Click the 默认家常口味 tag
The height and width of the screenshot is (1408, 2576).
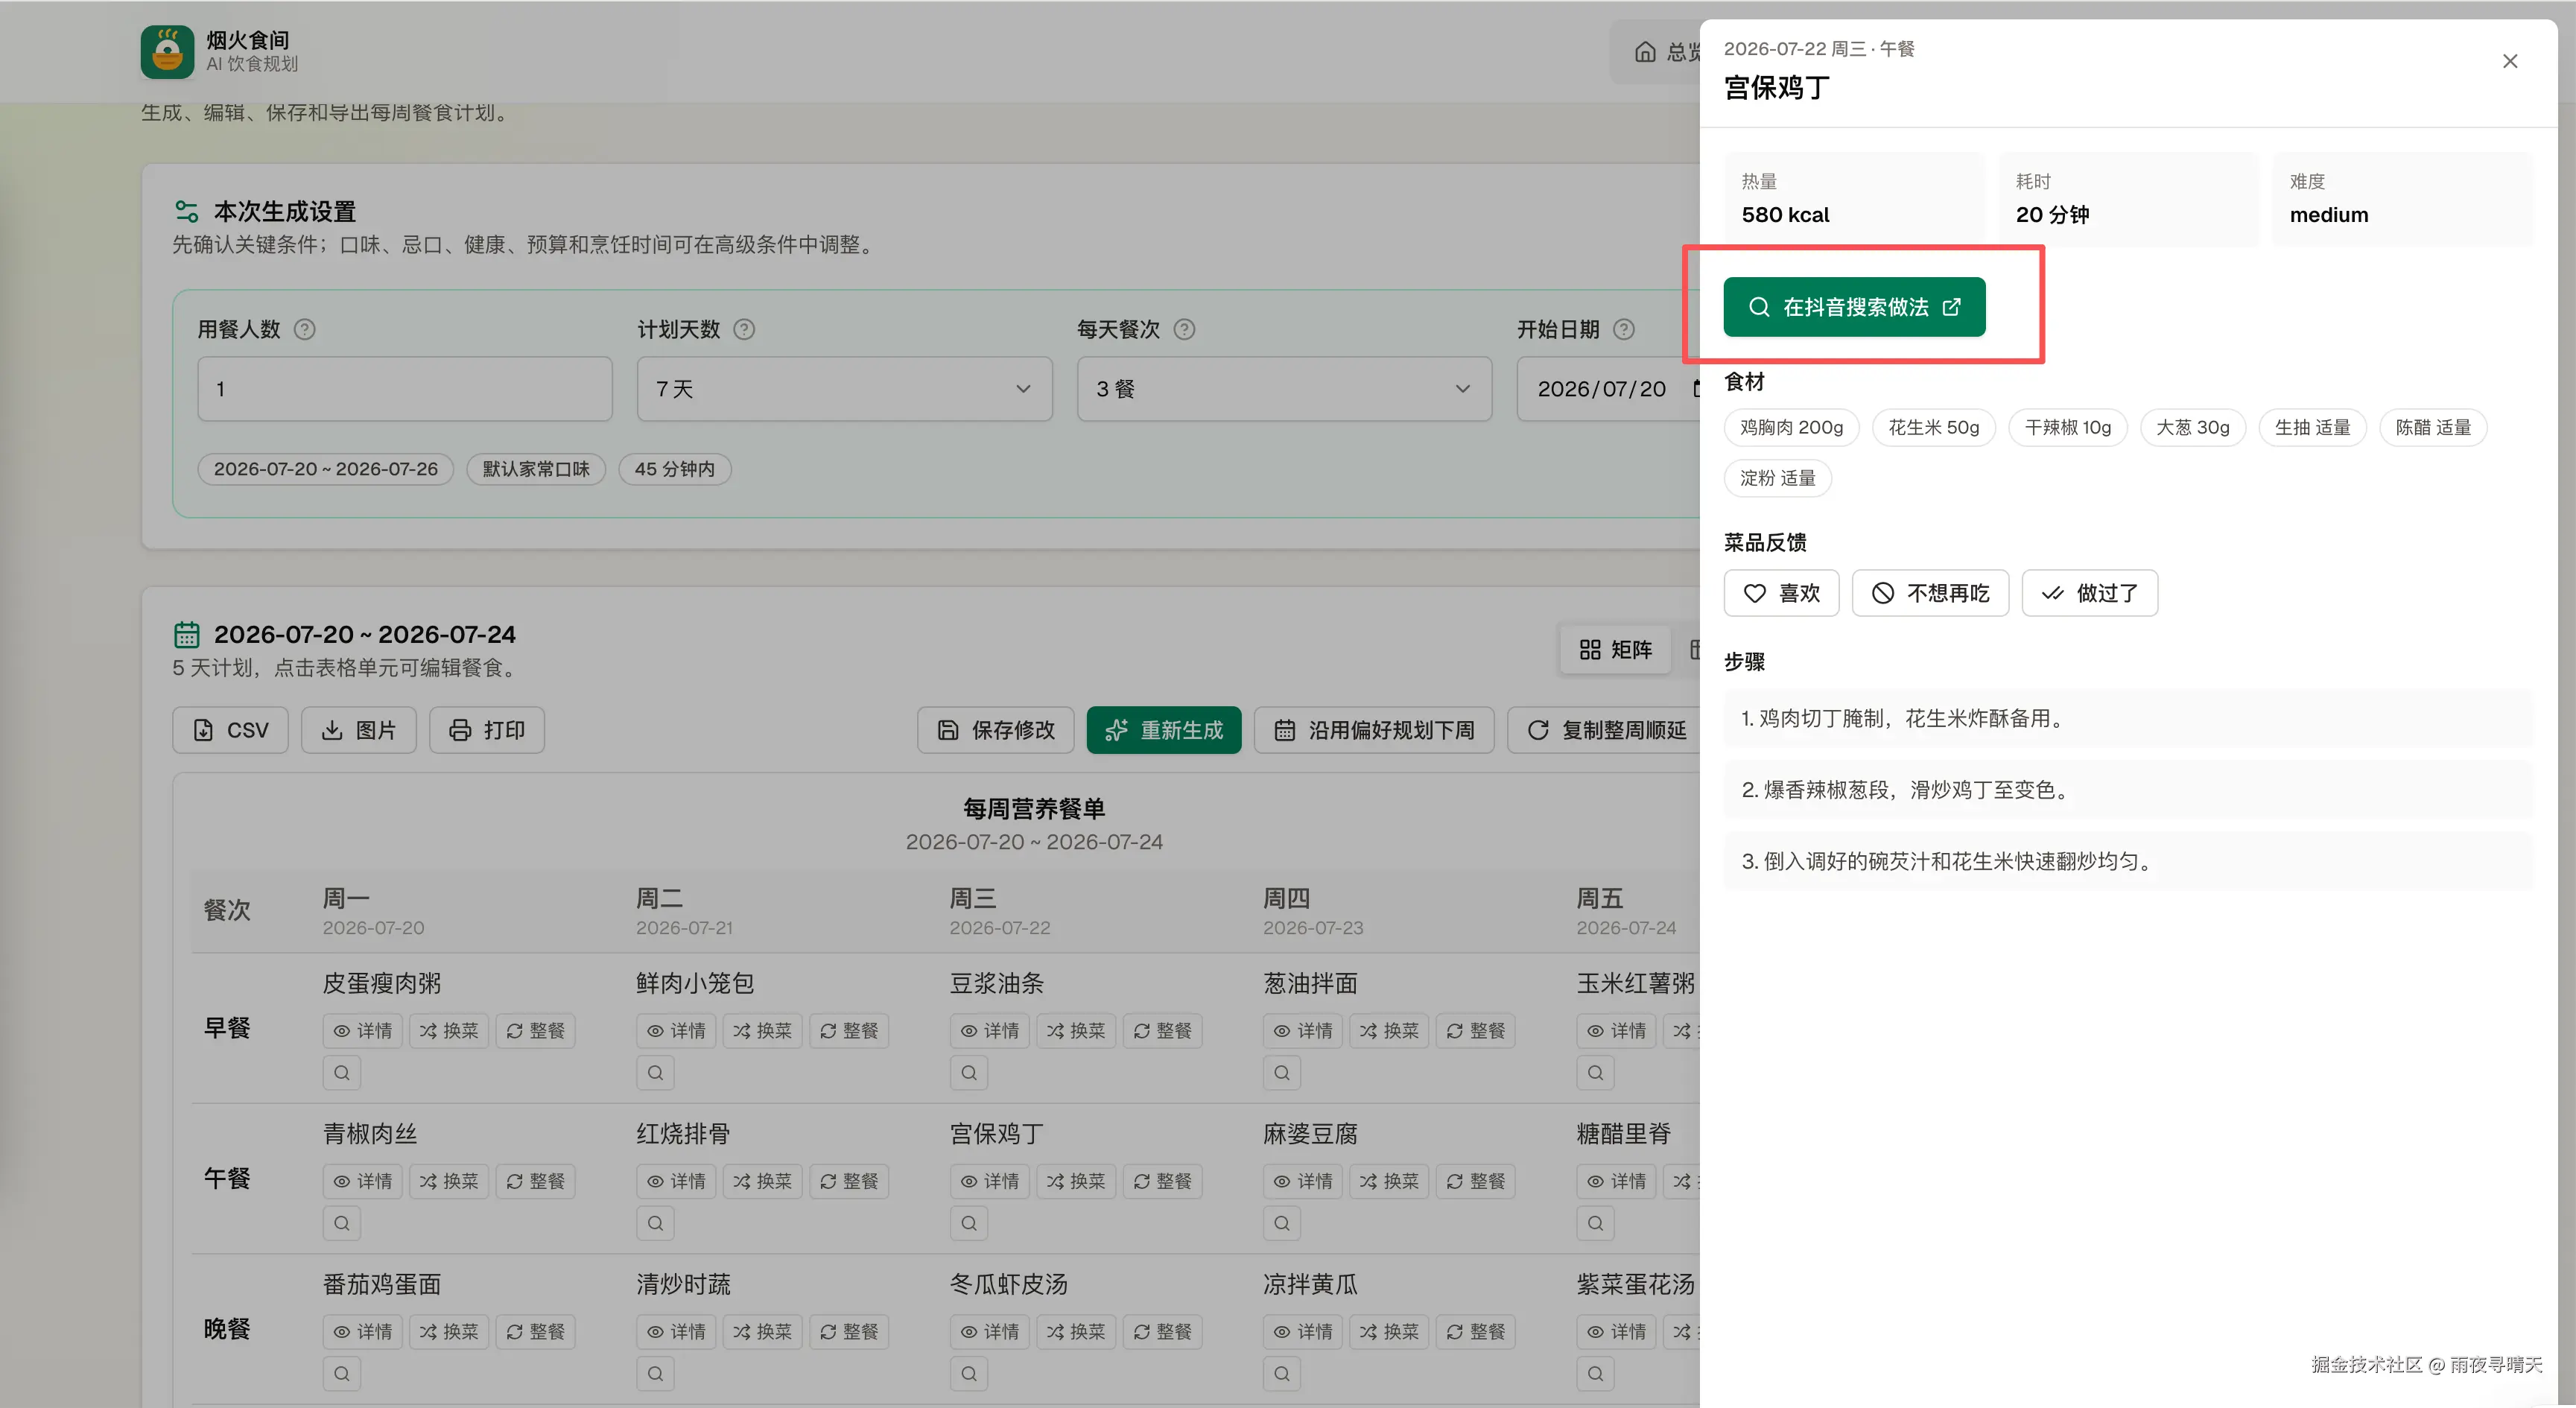pyautogui.click(x=536, y=469)
